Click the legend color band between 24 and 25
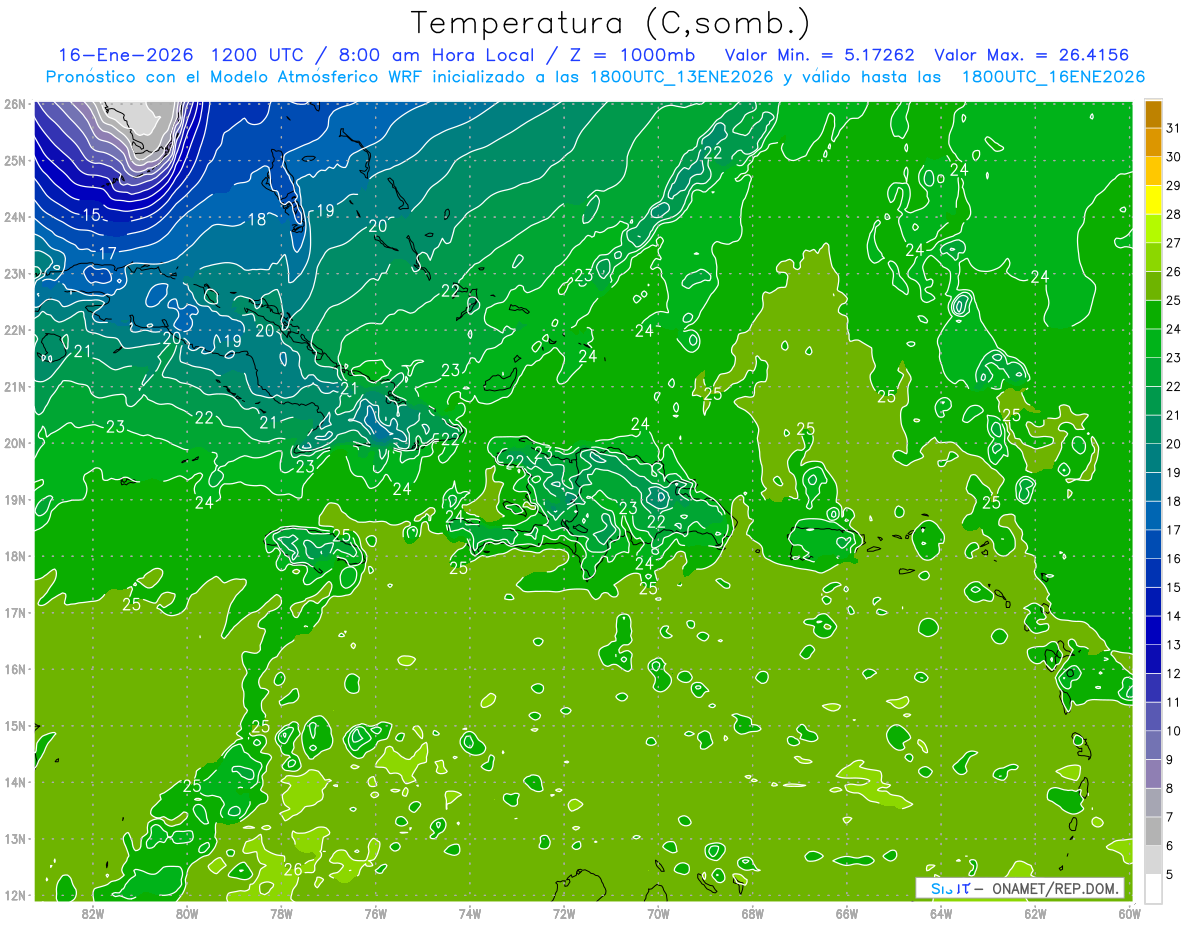The image size is (1200, 927). (1153, 314)
